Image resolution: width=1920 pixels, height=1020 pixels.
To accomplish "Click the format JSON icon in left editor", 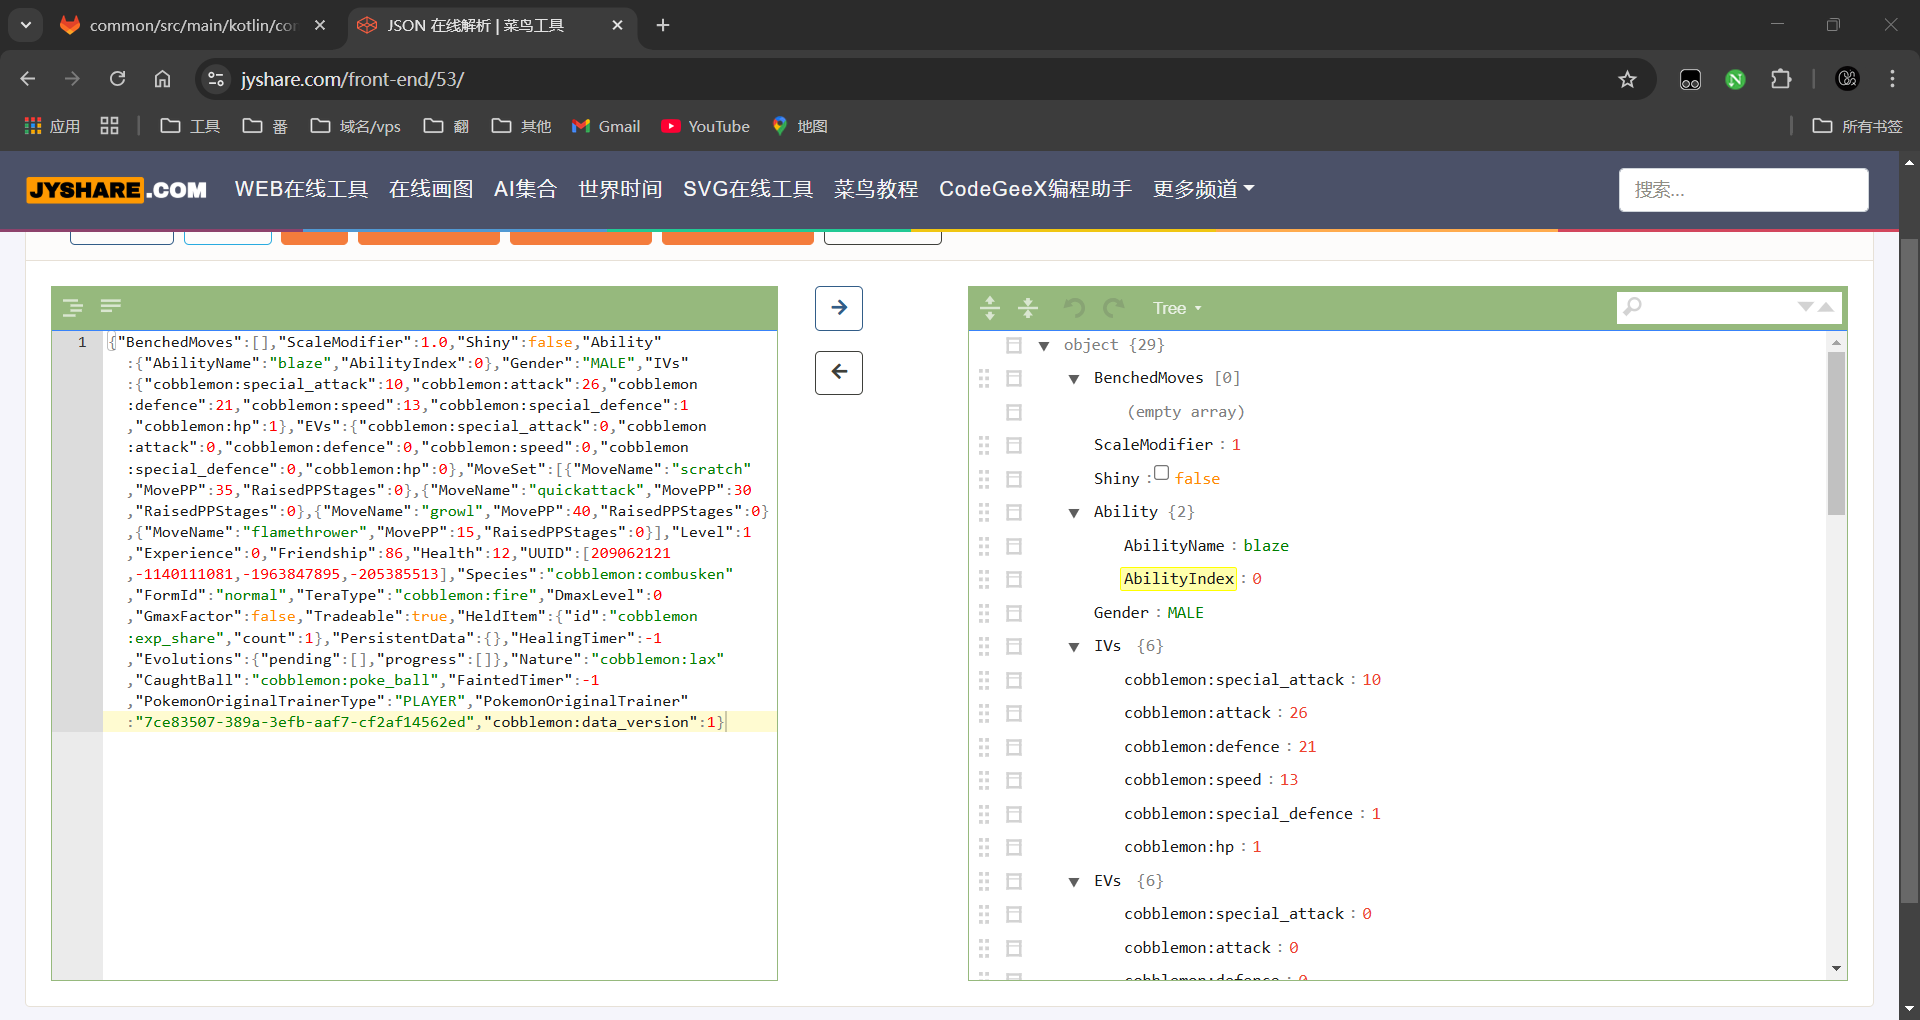I will [73, 307].
